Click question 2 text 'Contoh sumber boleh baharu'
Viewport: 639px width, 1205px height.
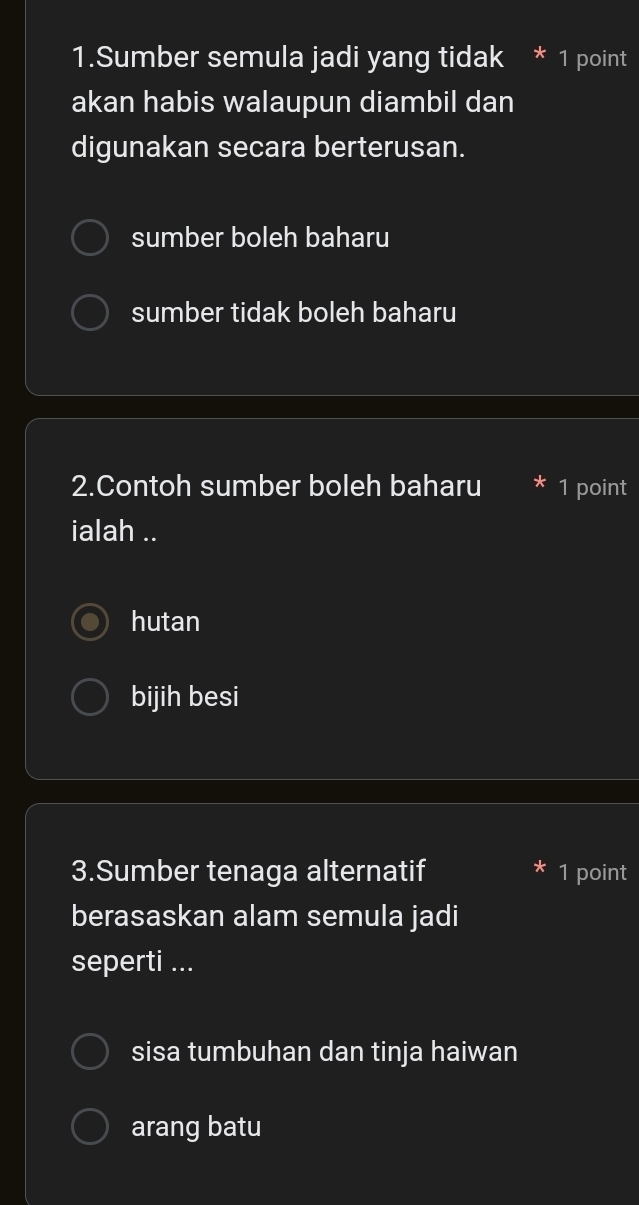pyautogui.click(x=276, y=487)
